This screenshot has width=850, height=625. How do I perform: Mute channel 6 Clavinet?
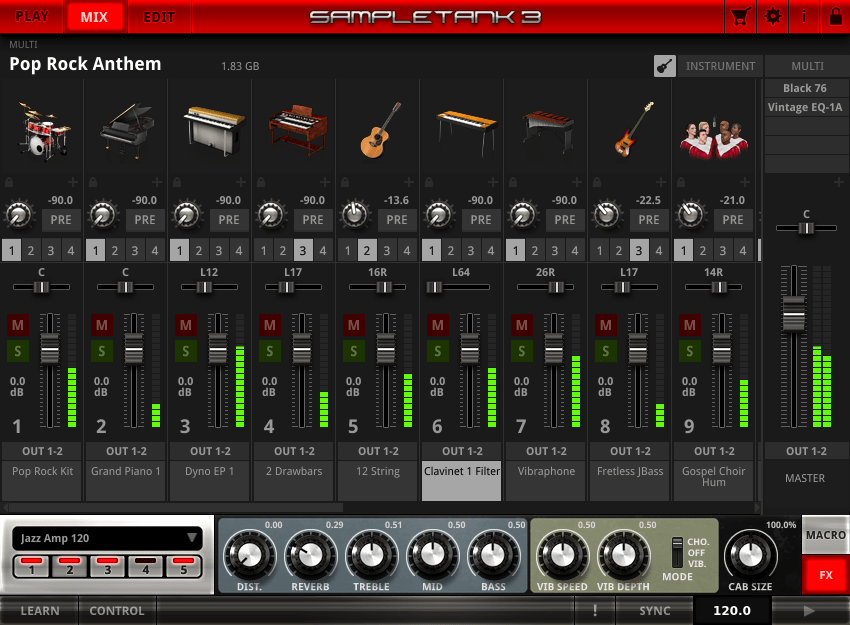437,325
